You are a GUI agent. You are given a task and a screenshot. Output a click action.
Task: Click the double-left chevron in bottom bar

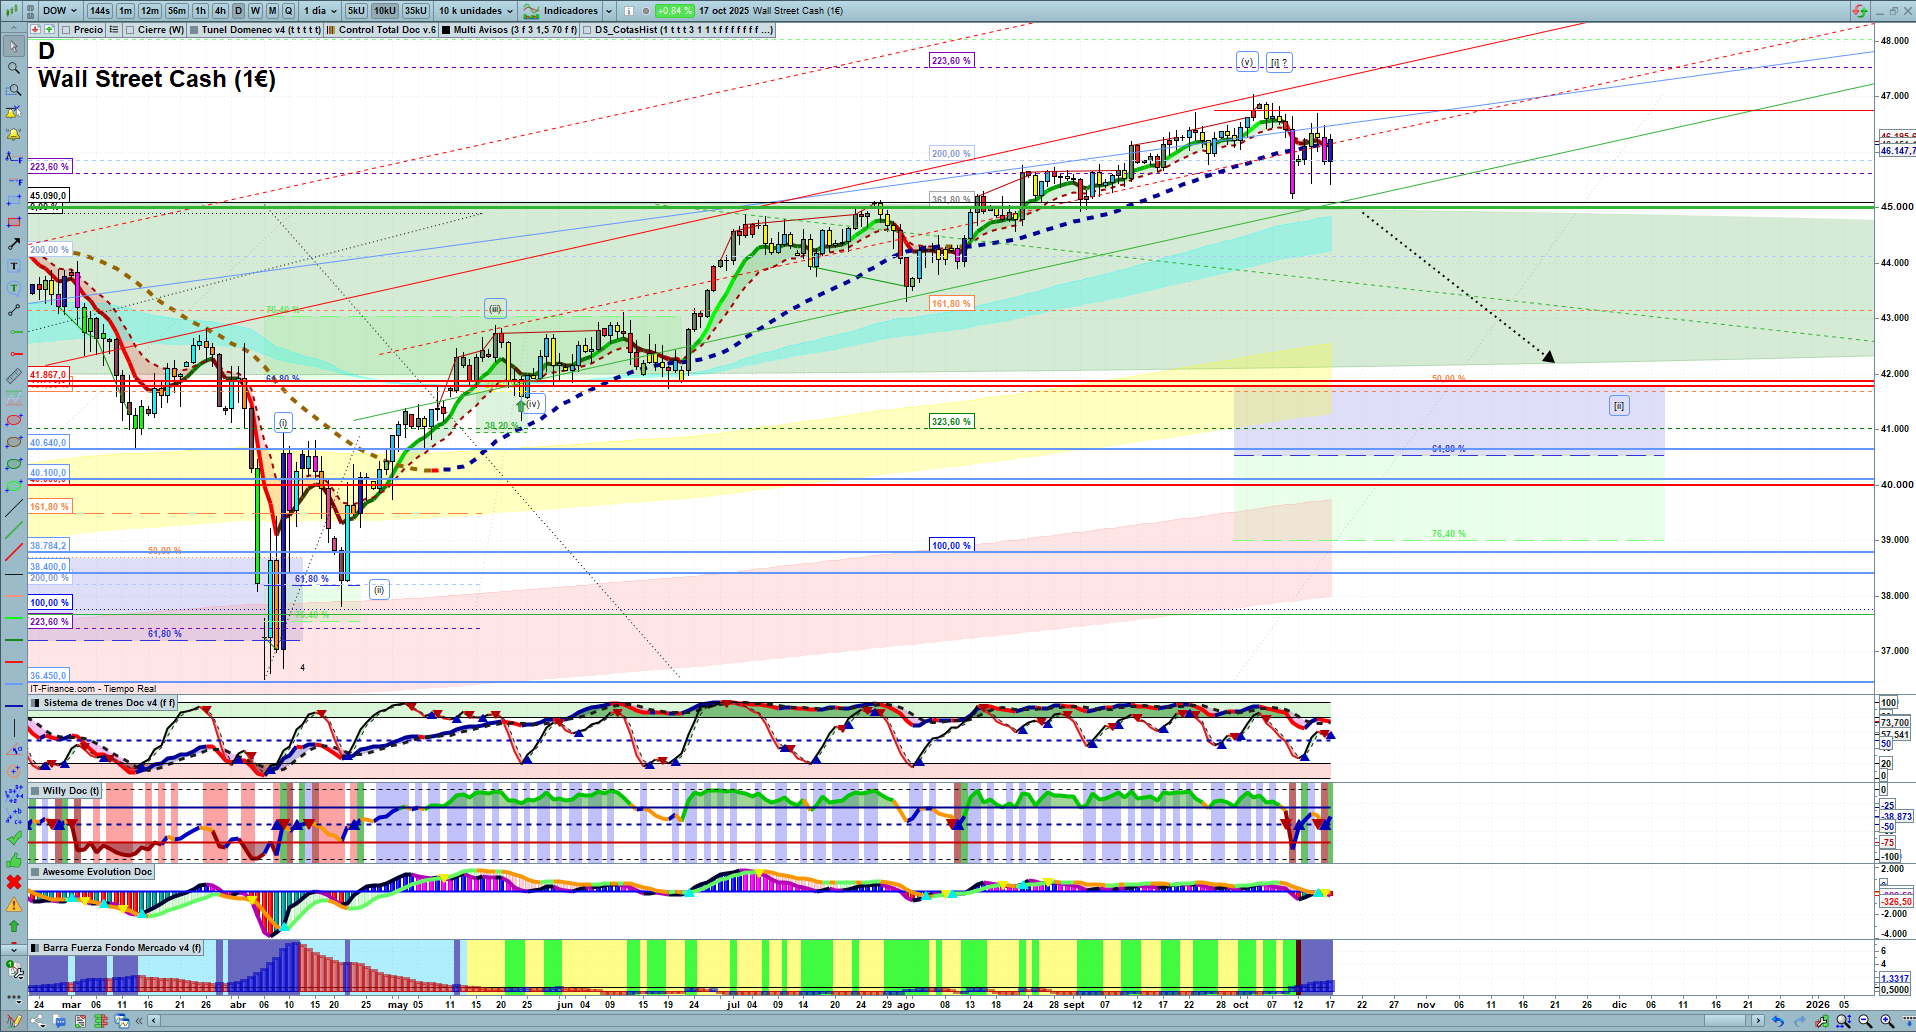pos(140,1021)
